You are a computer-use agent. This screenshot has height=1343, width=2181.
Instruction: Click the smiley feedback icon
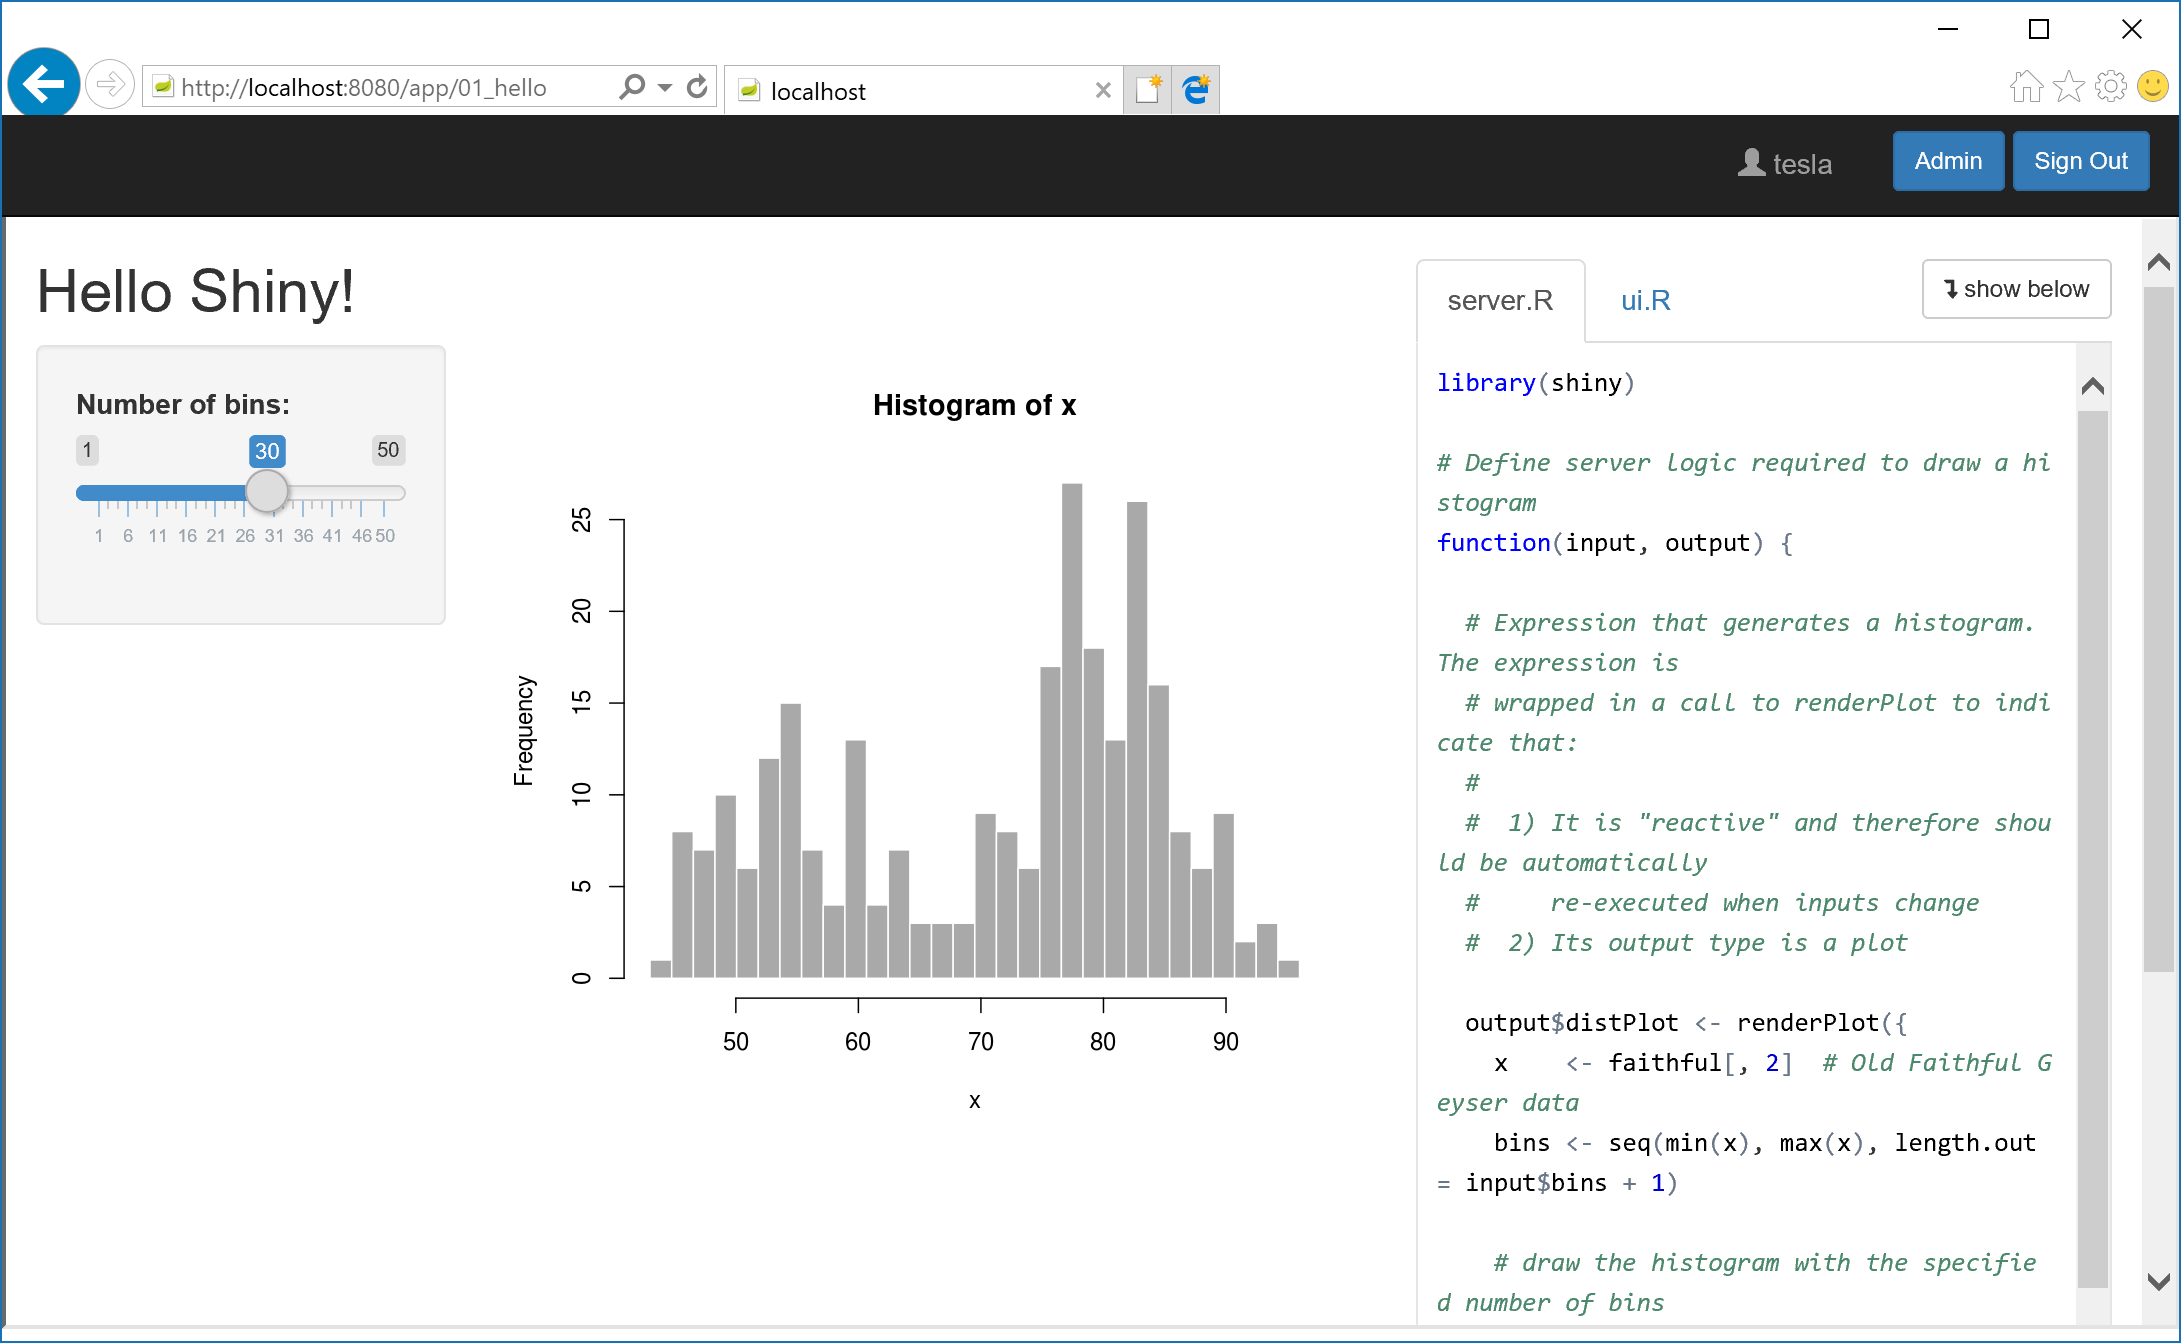pos(2152,87)
